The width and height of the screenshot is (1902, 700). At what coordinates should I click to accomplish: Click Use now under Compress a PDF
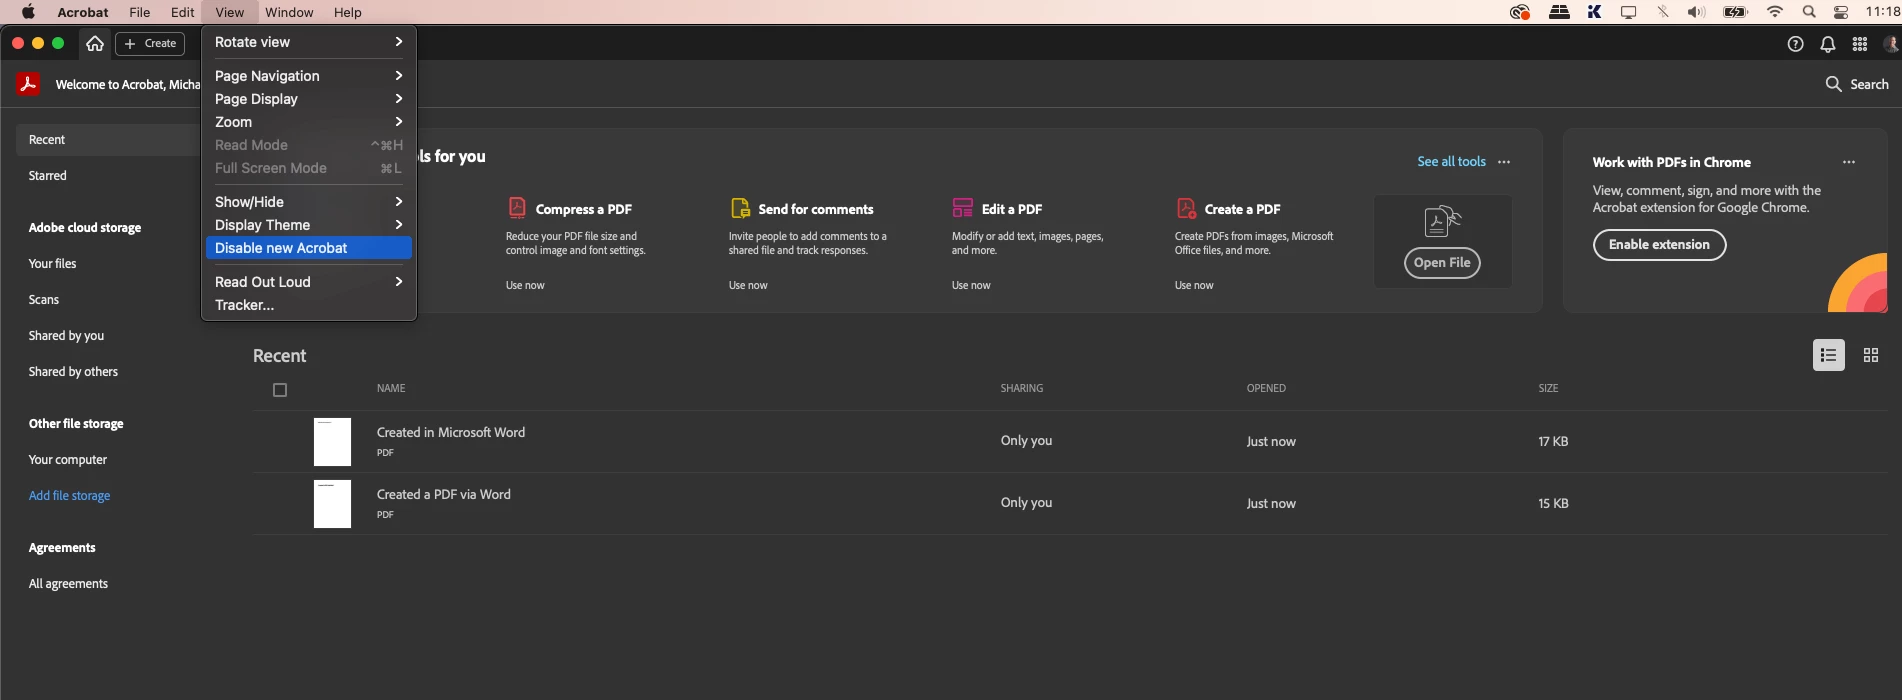[x=525, y=285]
